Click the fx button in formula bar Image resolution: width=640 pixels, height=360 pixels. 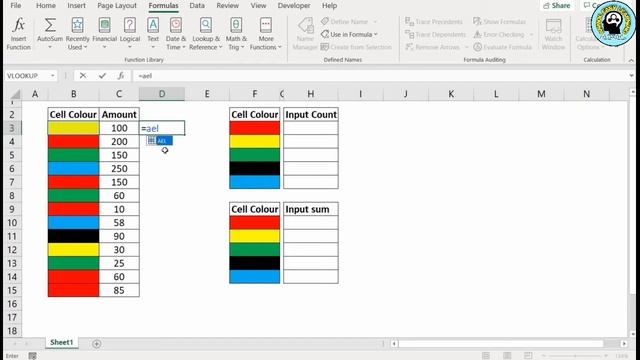121,76
